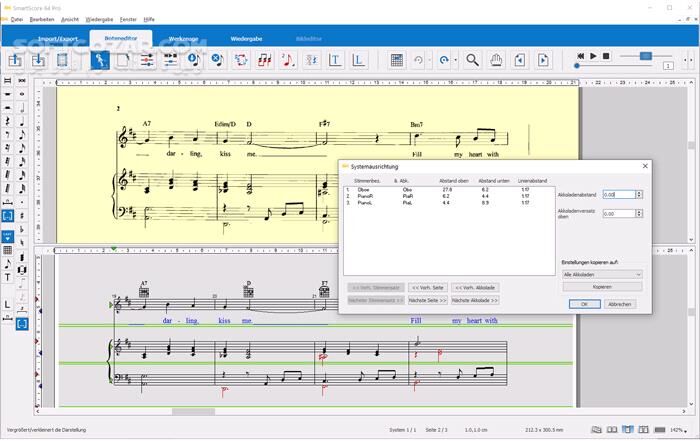Go to next page icon
This screenshot has height=441, width=700.
(543, 60)
